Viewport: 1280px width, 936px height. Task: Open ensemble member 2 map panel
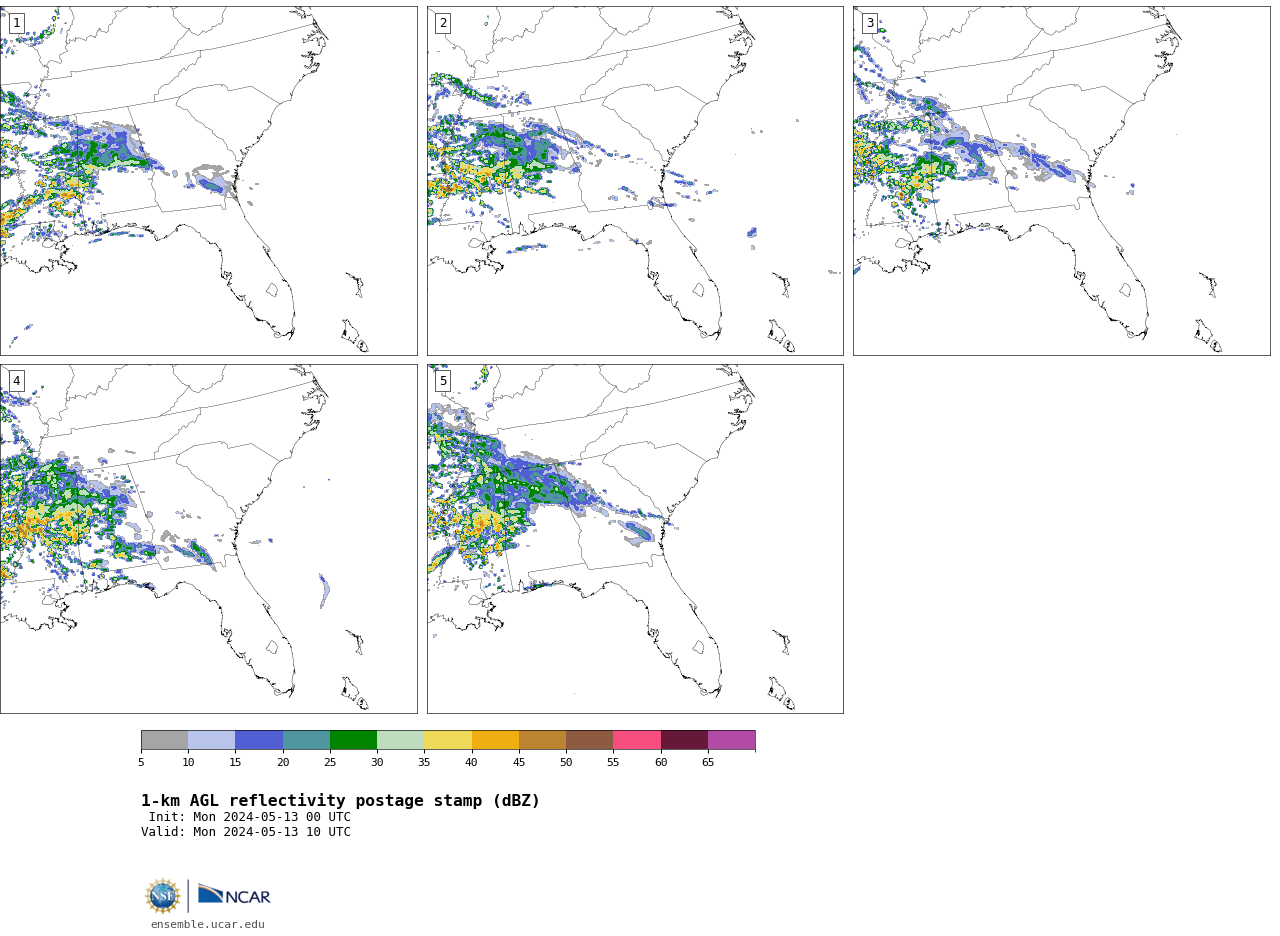tap(635, 181)
